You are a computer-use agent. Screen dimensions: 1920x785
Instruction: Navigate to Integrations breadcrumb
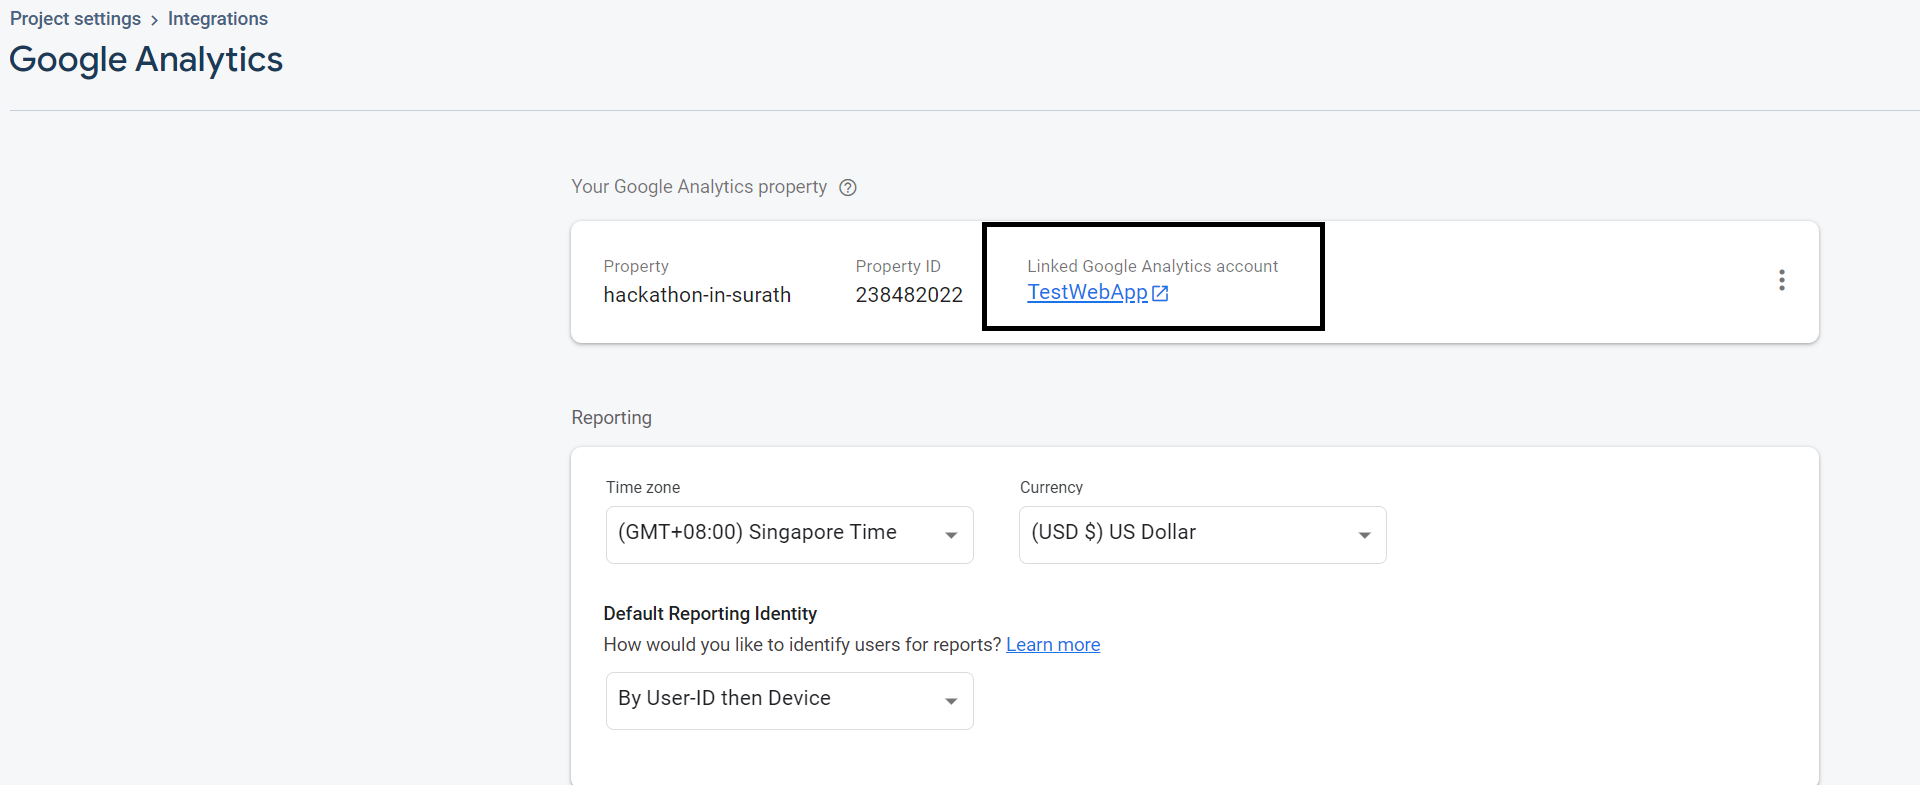217,19
